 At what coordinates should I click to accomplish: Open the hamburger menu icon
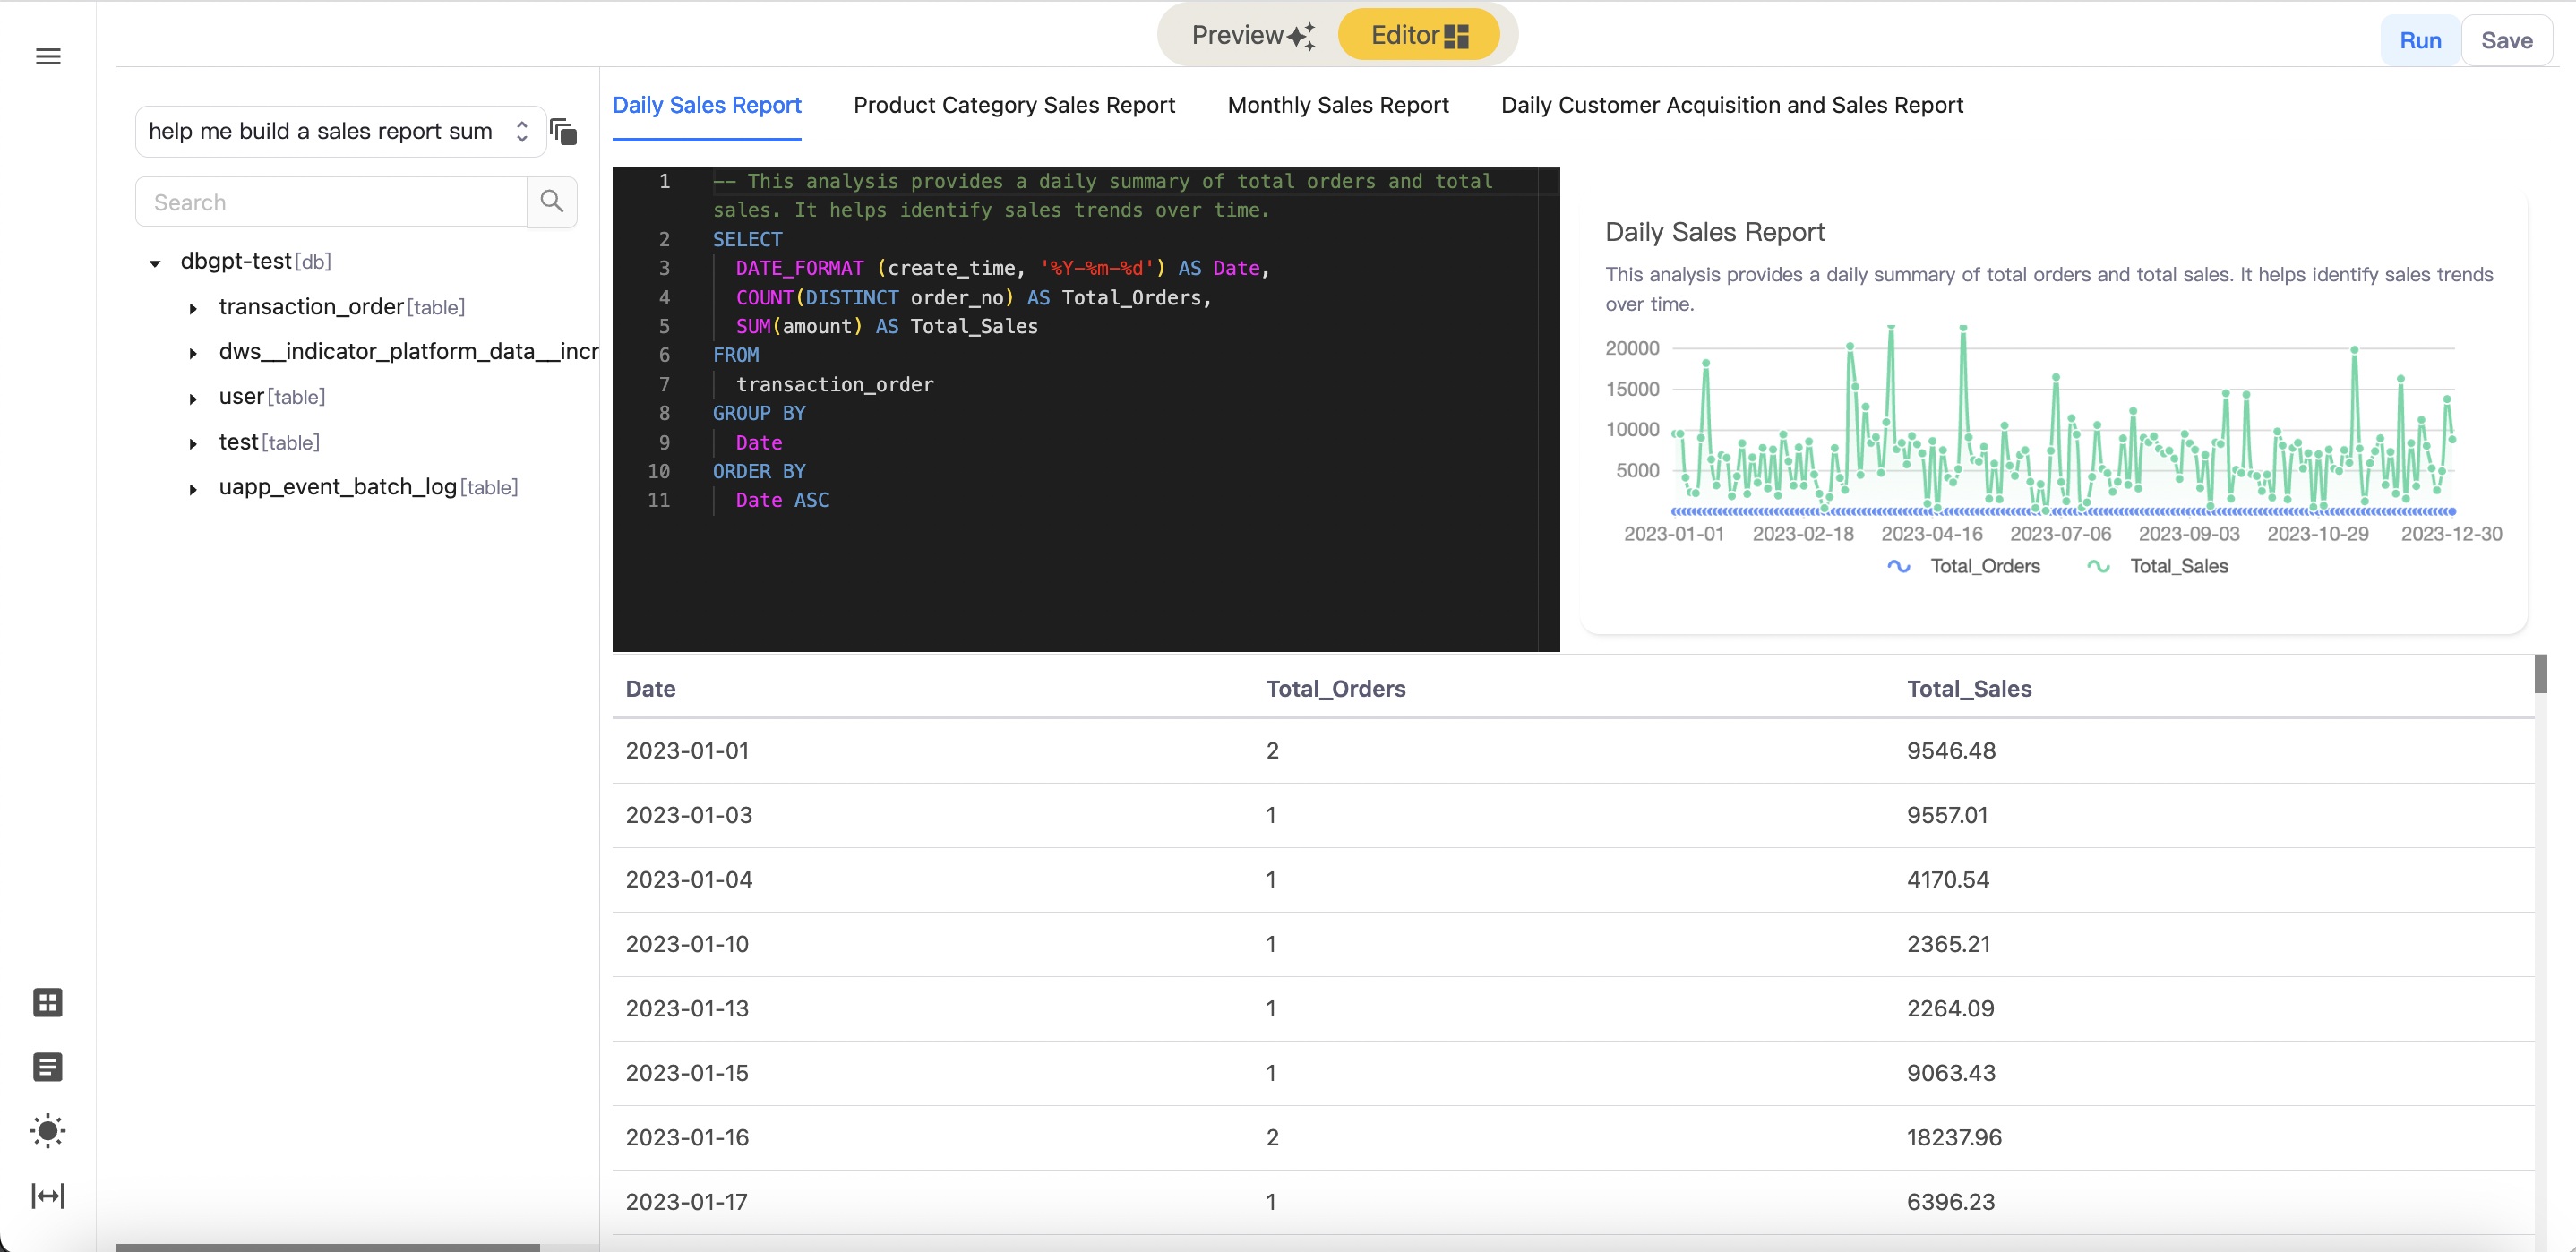(x=48, y=56)
